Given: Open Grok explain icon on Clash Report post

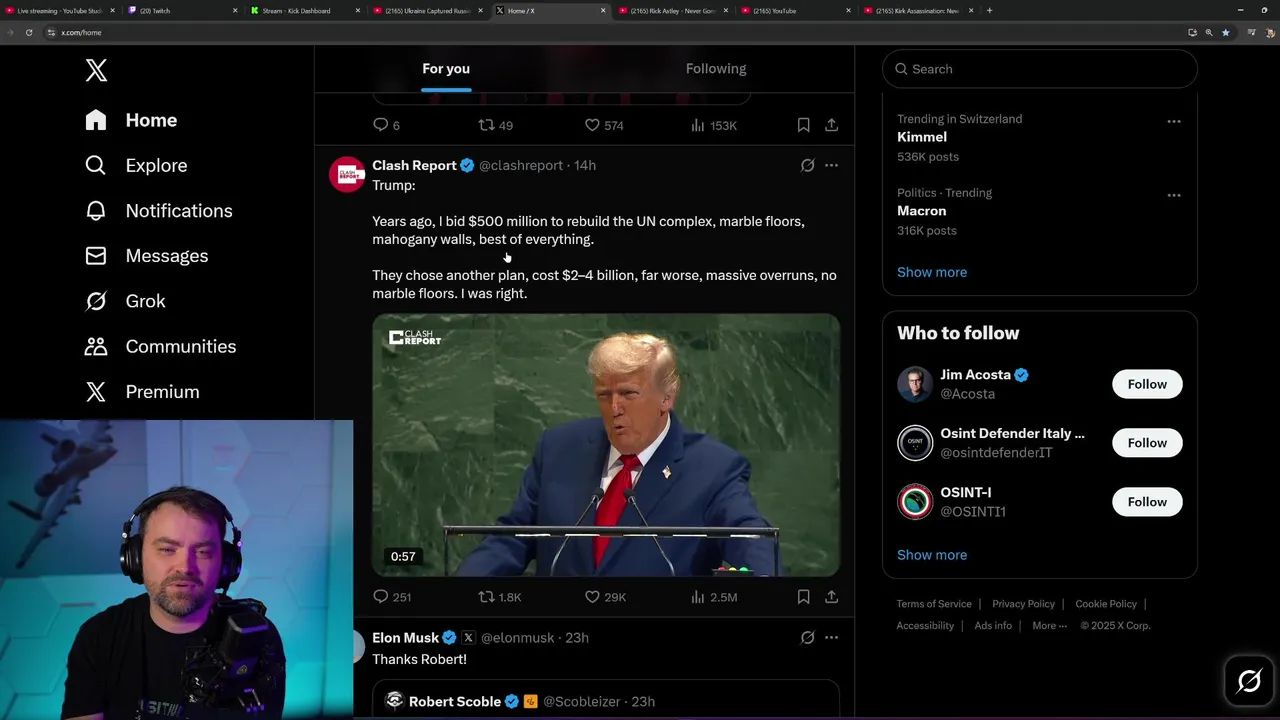Looking at the screenshot, I should pos(807,165).
